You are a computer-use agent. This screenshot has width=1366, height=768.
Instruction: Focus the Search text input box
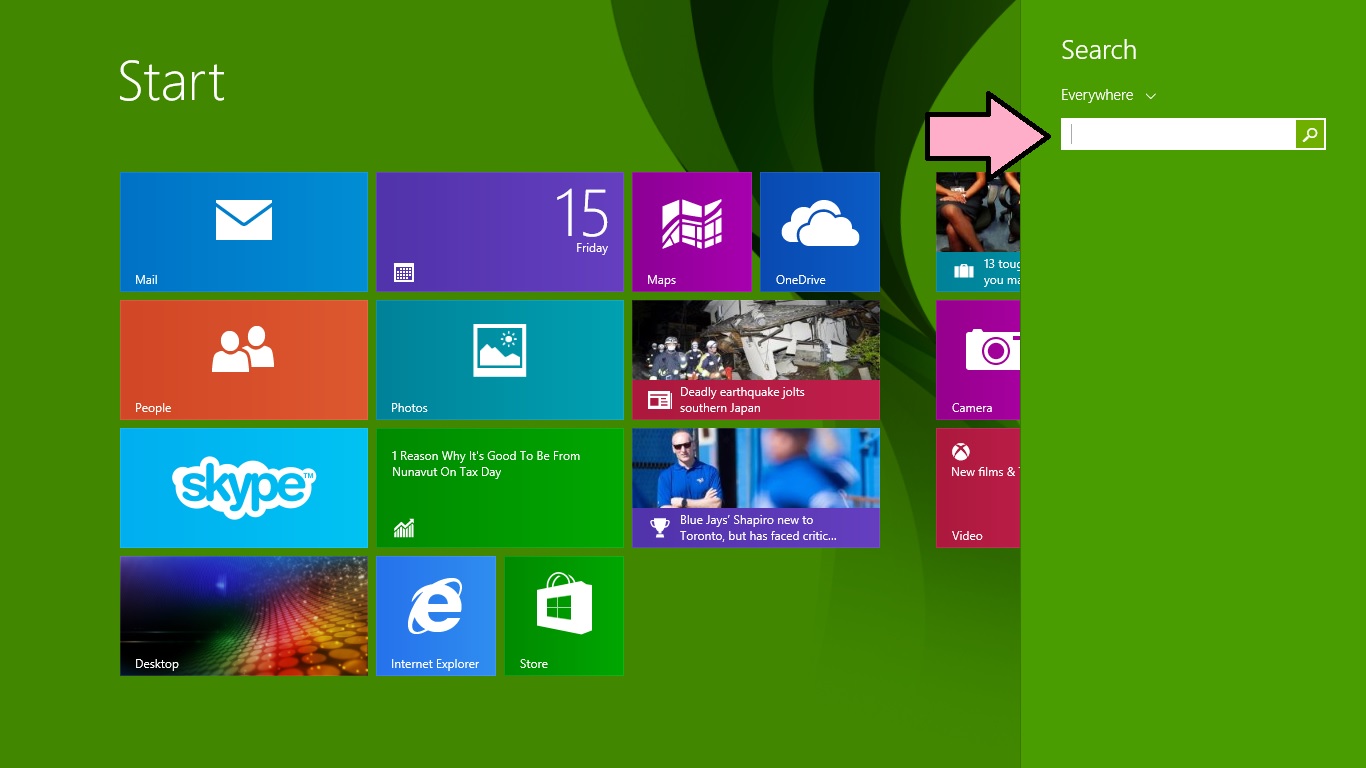click(x=1179, y=134)
